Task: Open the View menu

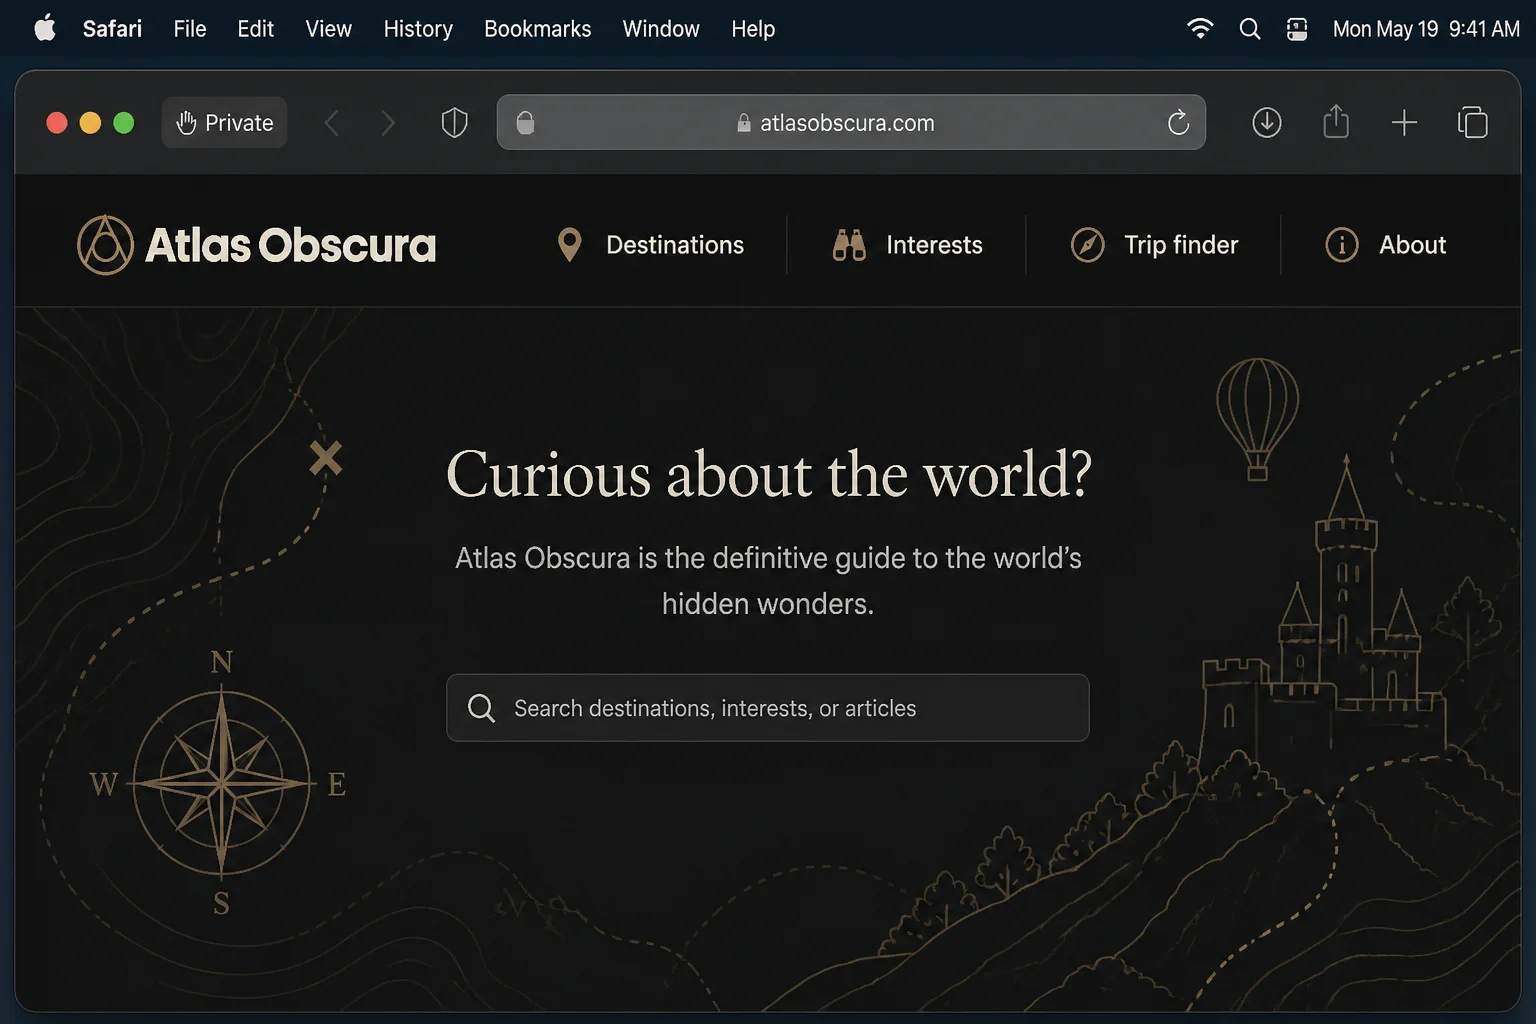Action: coord(329,29)
